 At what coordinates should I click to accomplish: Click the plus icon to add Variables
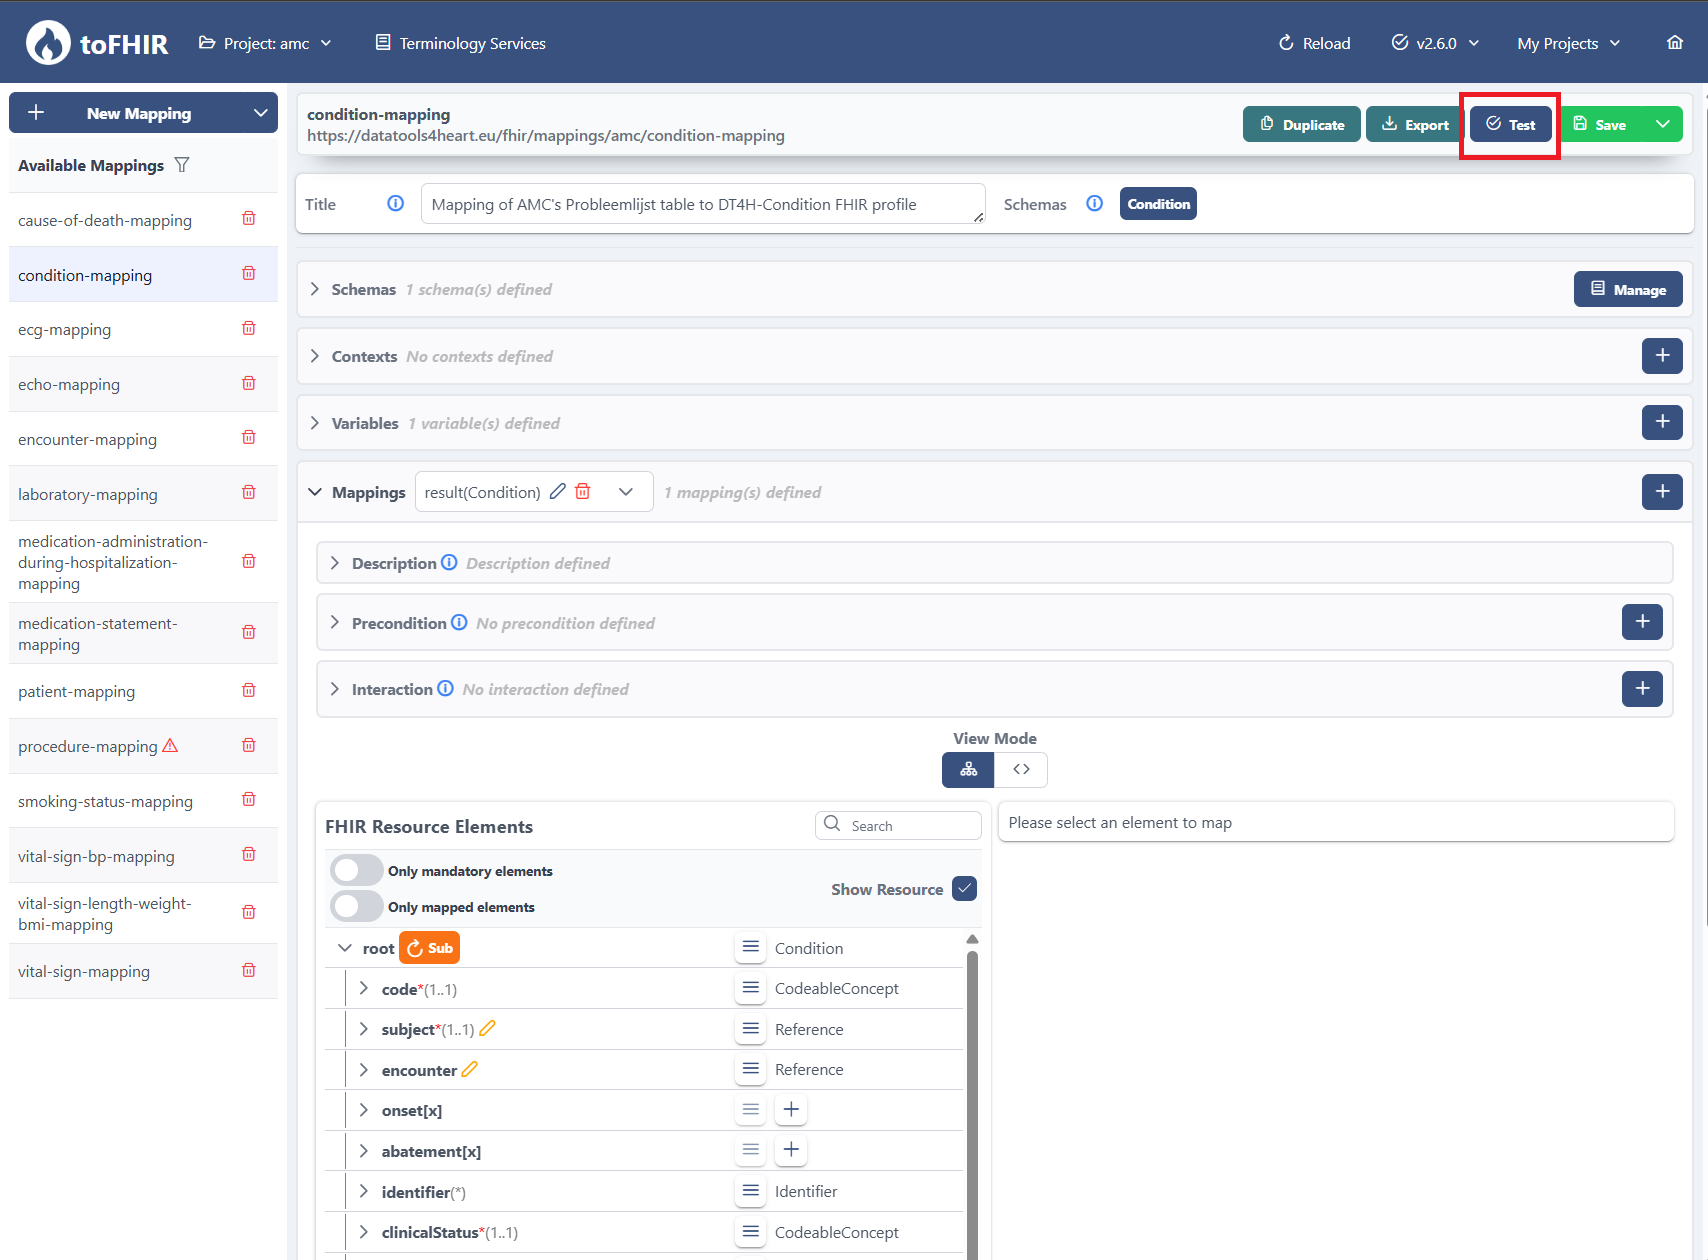click(1661, 423)
